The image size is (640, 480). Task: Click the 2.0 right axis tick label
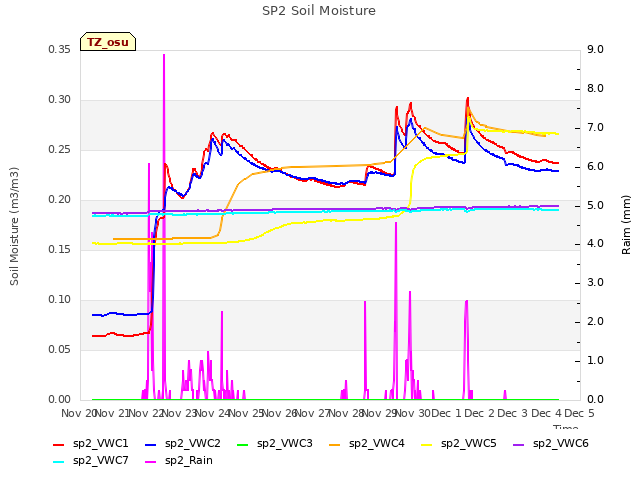pos(595,322)
